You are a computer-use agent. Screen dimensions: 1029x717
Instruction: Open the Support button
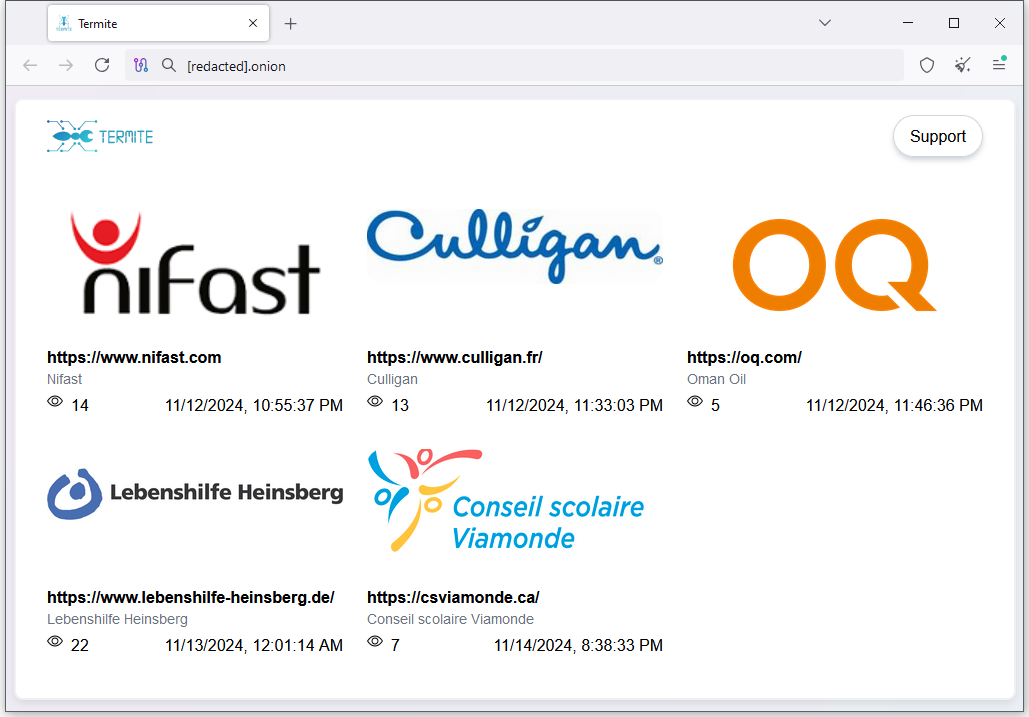click(937, 136)
